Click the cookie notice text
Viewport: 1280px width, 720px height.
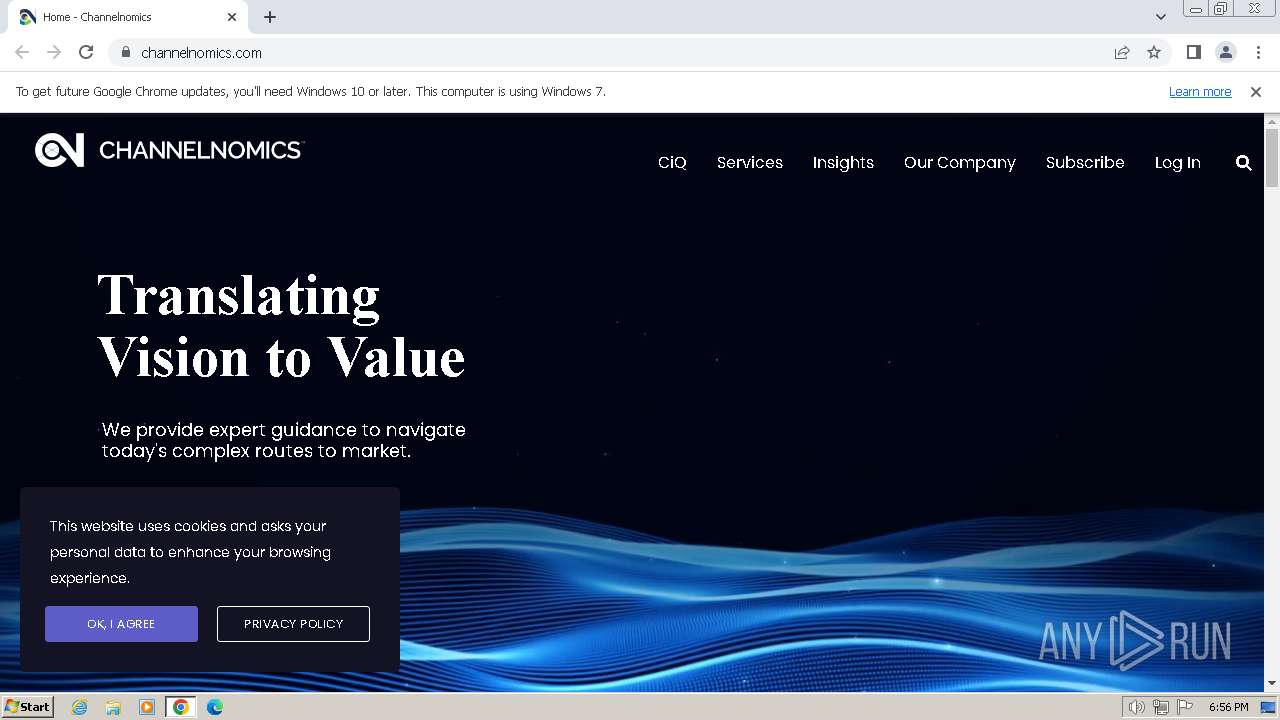coord(190,552)
